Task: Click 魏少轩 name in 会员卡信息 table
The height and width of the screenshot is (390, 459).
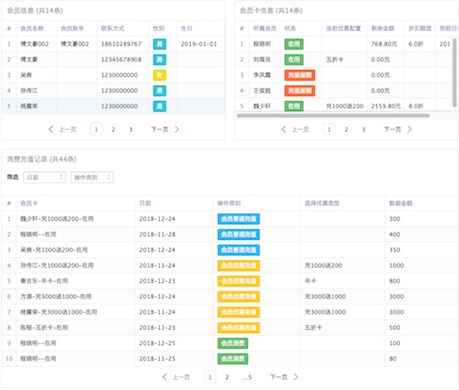Action: point(262,106)
